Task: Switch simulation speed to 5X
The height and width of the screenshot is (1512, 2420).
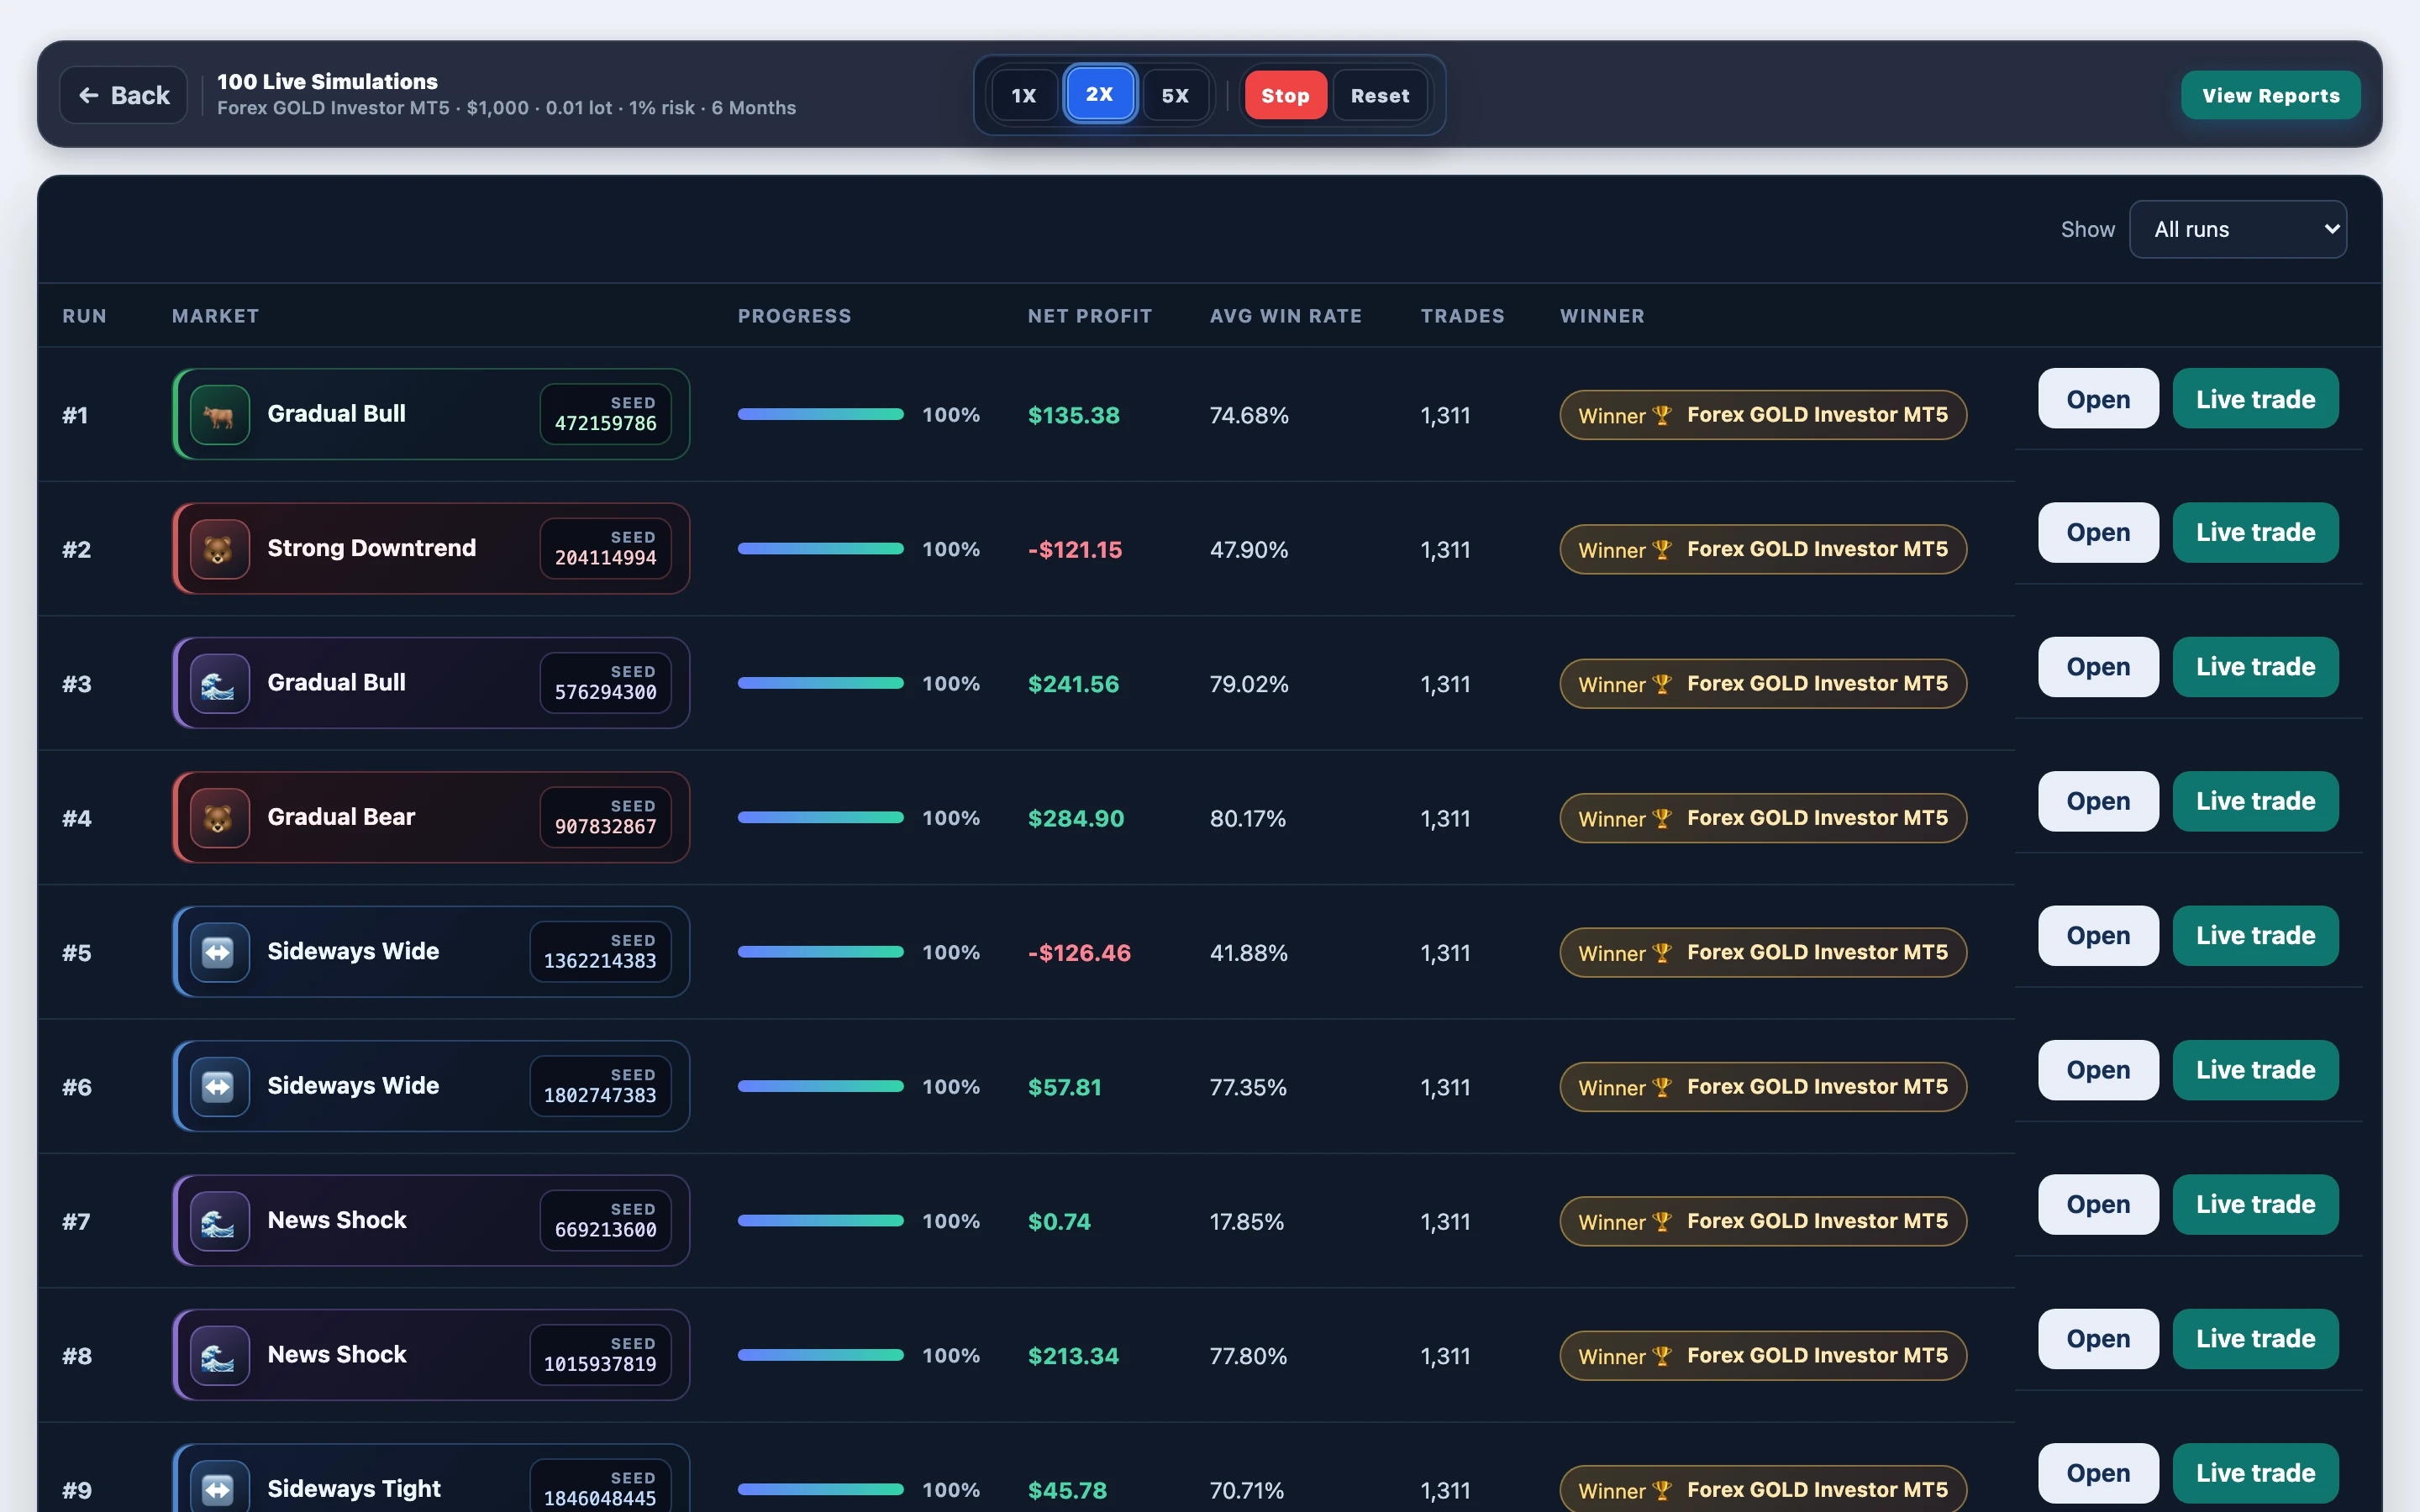Action: pyautogui.click(x=1176, y=95)
